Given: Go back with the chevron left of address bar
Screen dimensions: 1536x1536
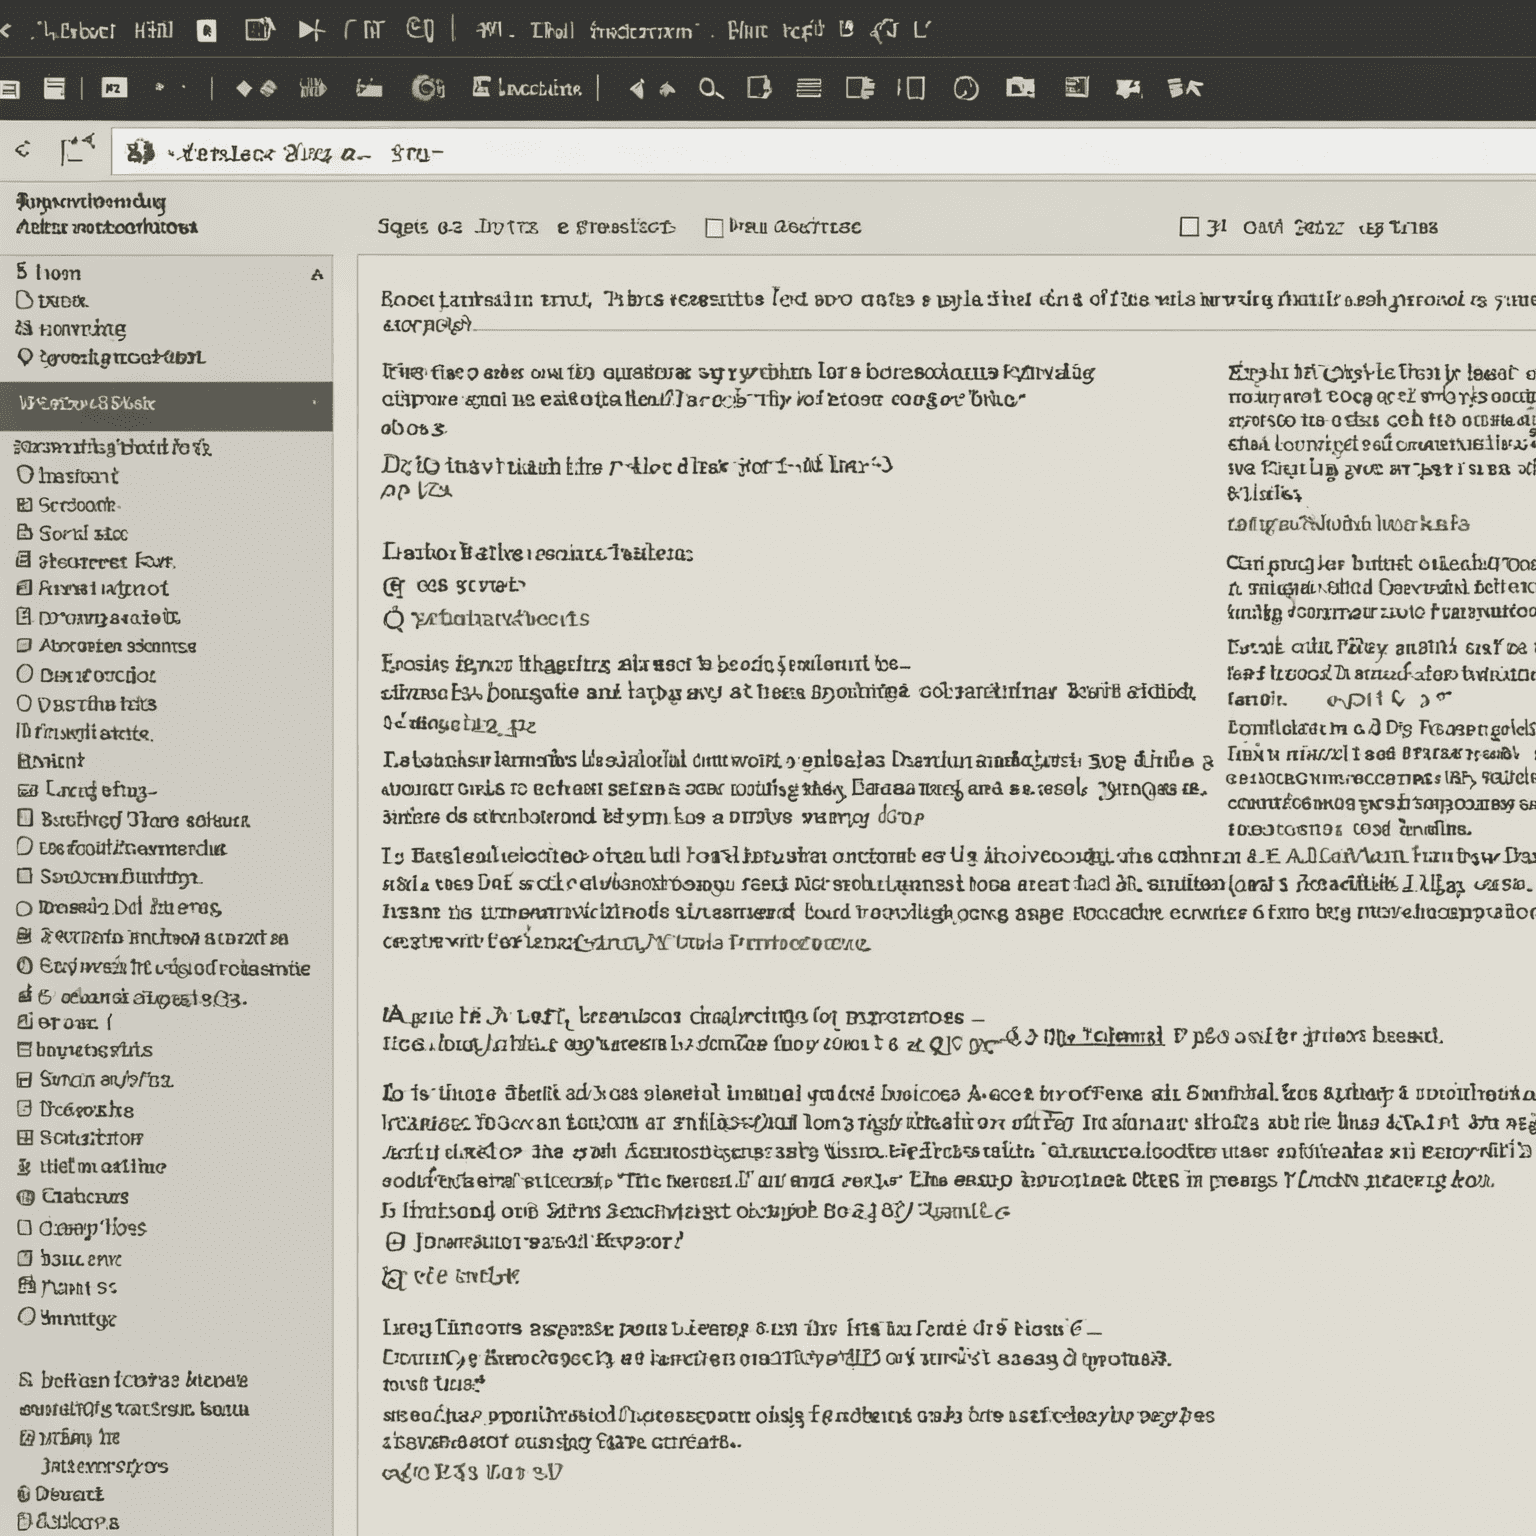Looking at the screenshot, I should coord(23,151).
